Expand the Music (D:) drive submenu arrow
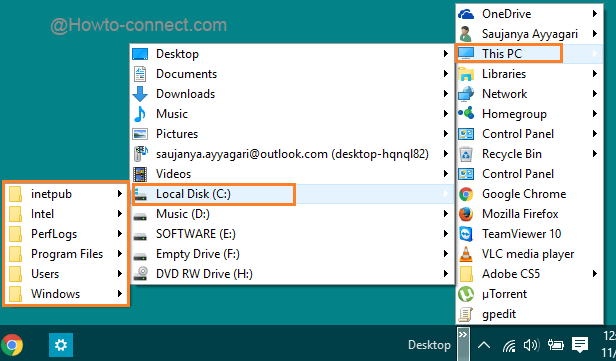 pos(446,214)
